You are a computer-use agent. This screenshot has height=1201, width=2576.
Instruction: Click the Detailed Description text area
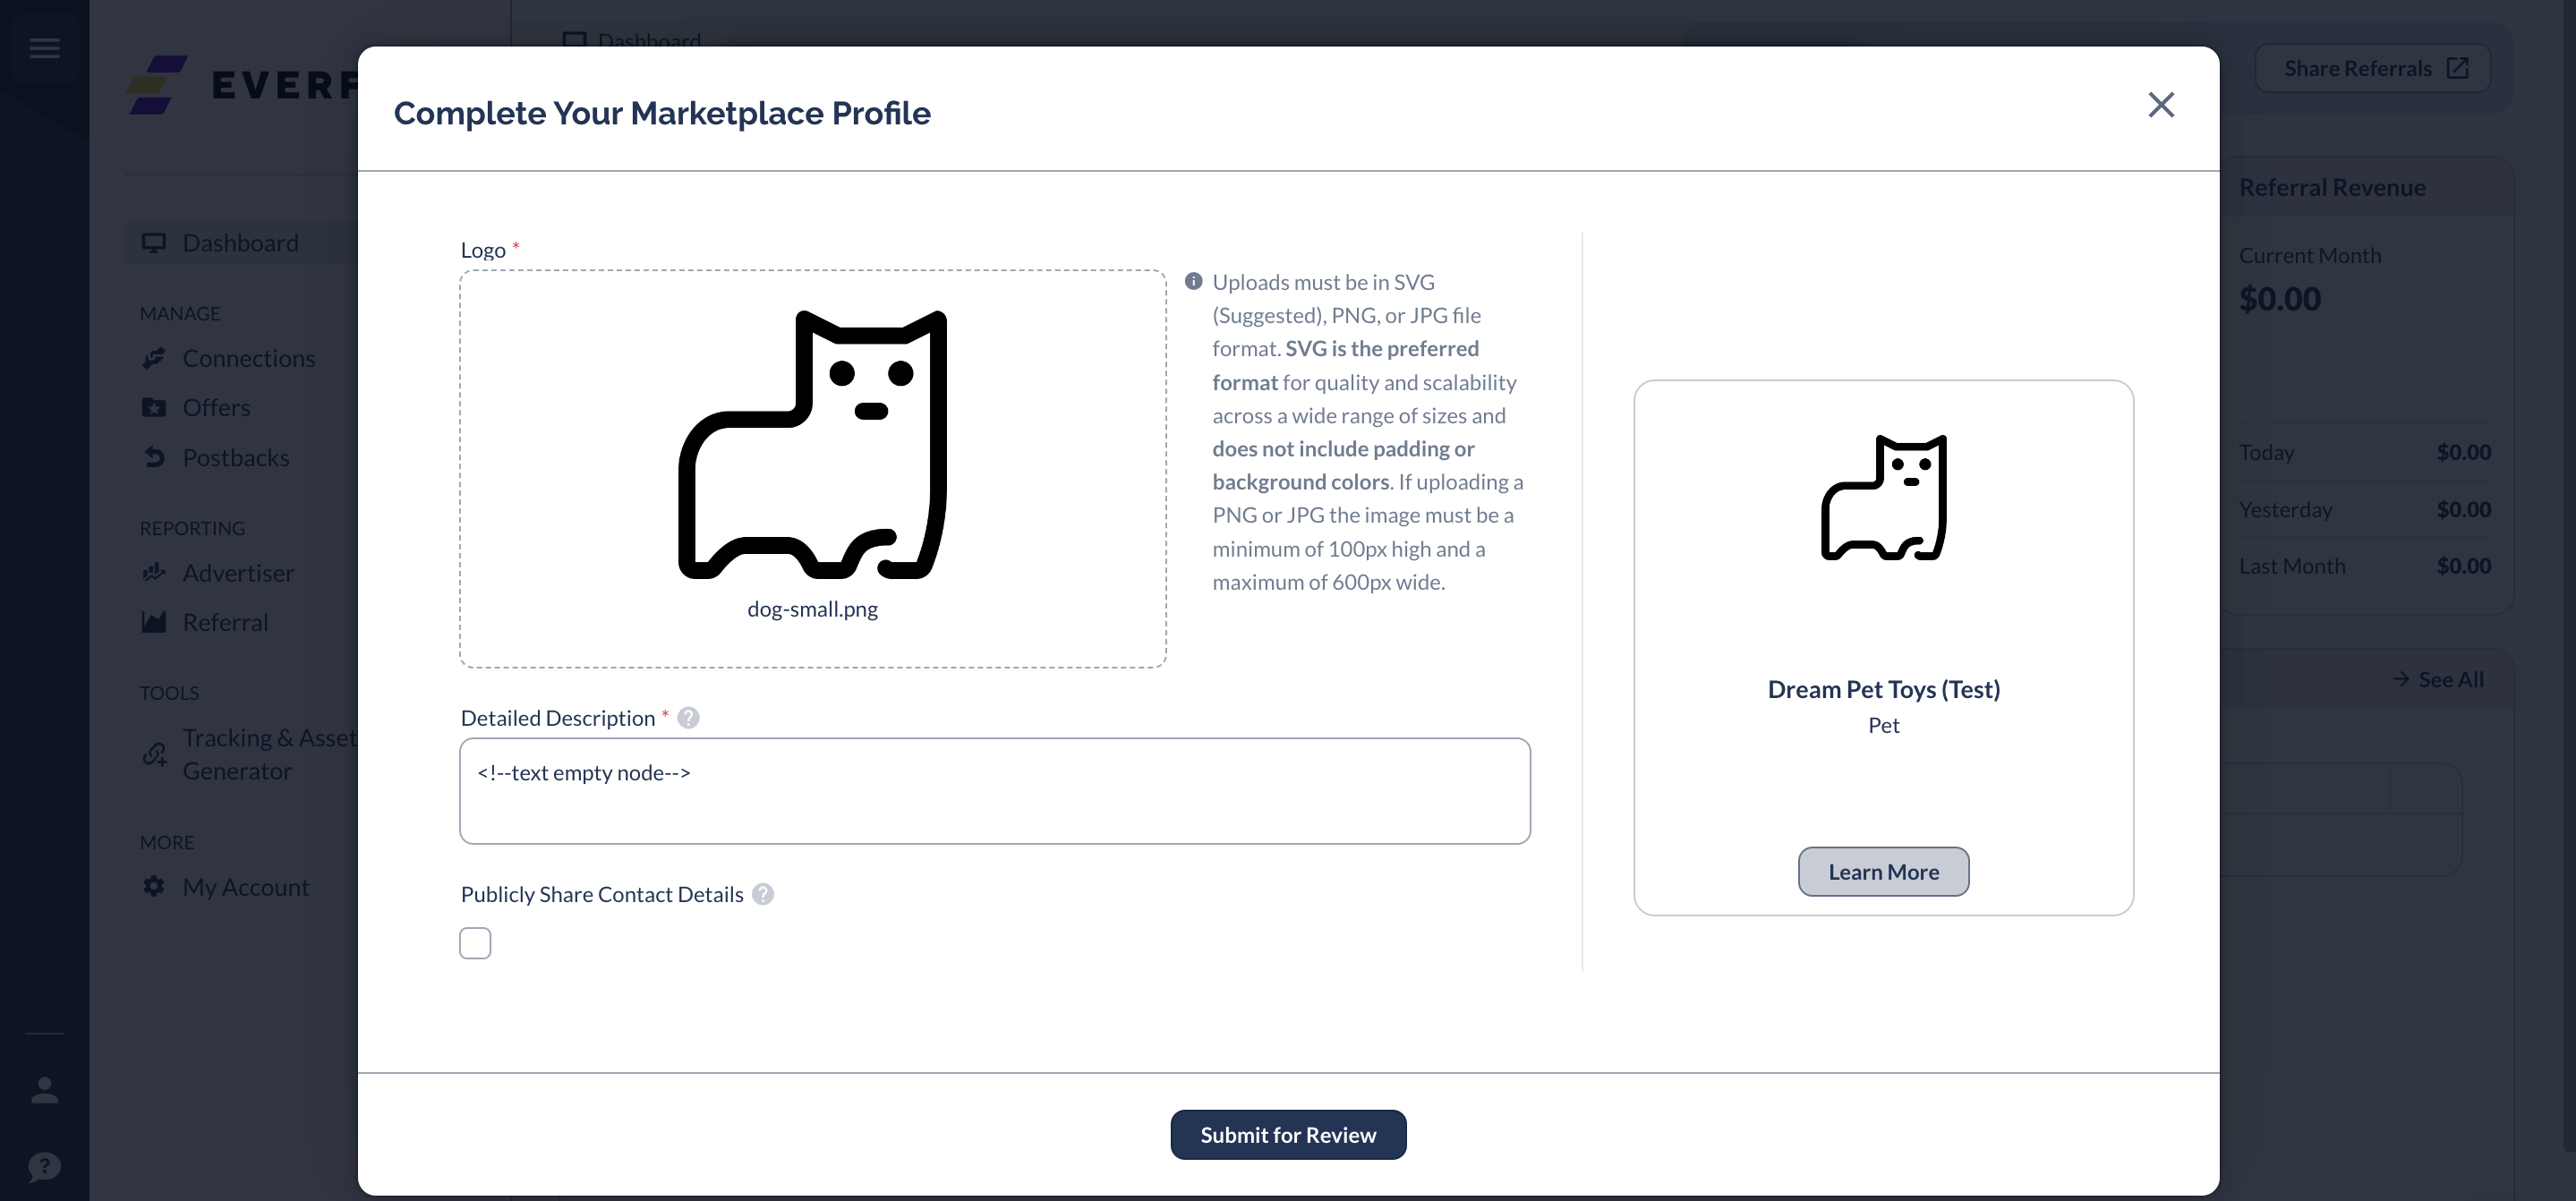(x=995, y=791)
